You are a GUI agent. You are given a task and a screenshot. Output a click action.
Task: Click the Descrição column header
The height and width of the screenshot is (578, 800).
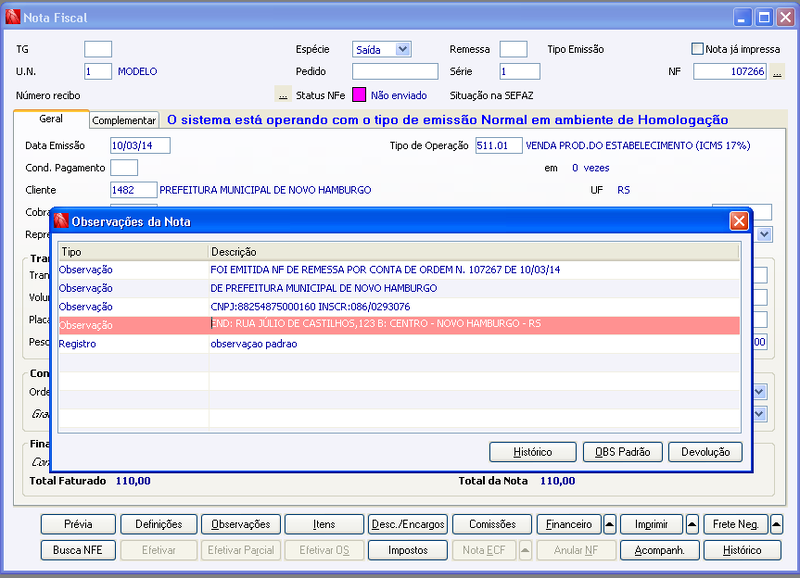pyautogui.click(x=474, y=252)
